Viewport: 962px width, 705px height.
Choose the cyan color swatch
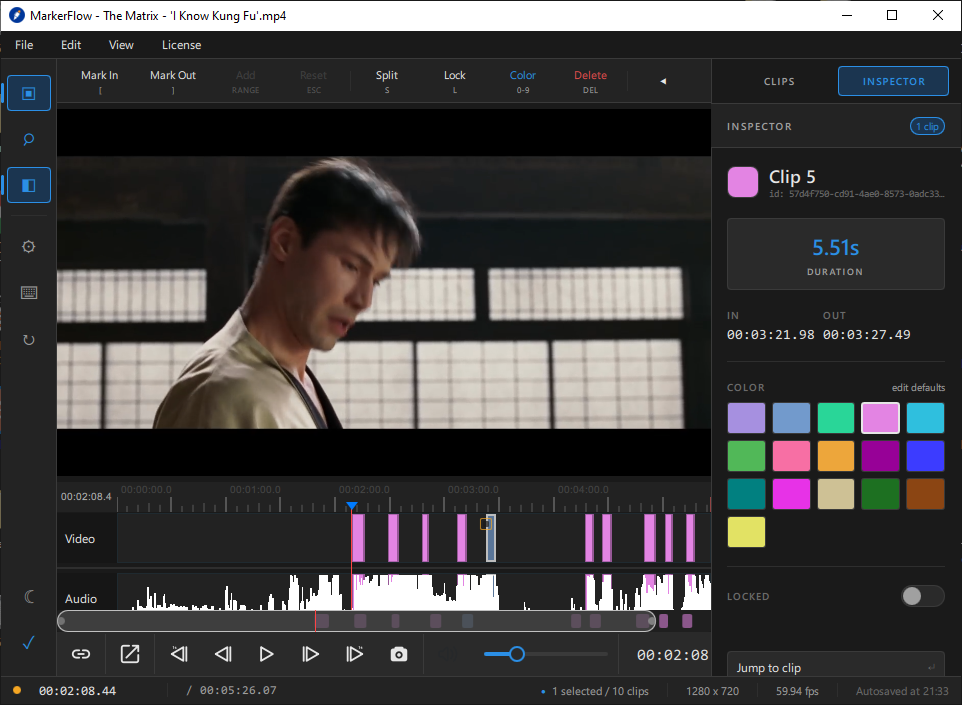click(925, 418)
